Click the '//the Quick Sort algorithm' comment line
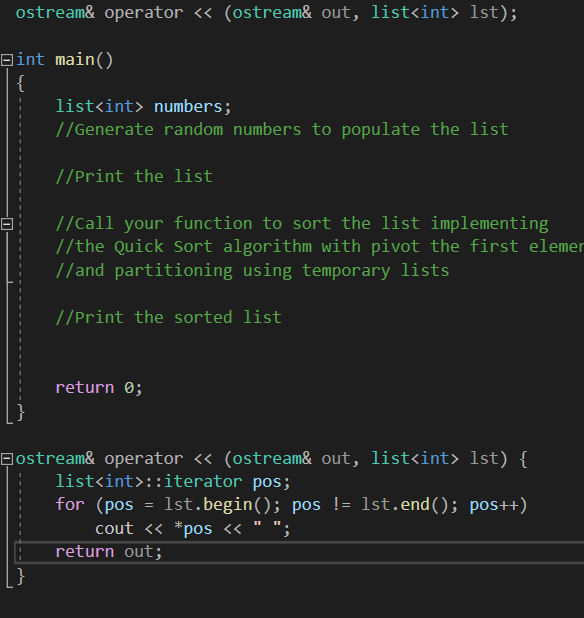The image size is (584, 618). tap(320, 247)
